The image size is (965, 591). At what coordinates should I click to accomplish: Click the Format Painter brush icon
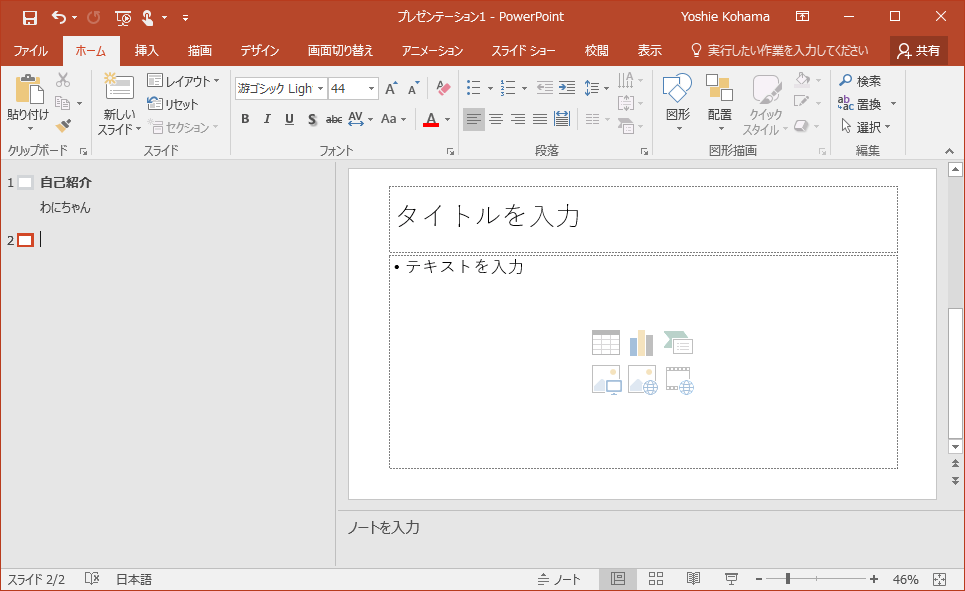[x=63, y=126]
